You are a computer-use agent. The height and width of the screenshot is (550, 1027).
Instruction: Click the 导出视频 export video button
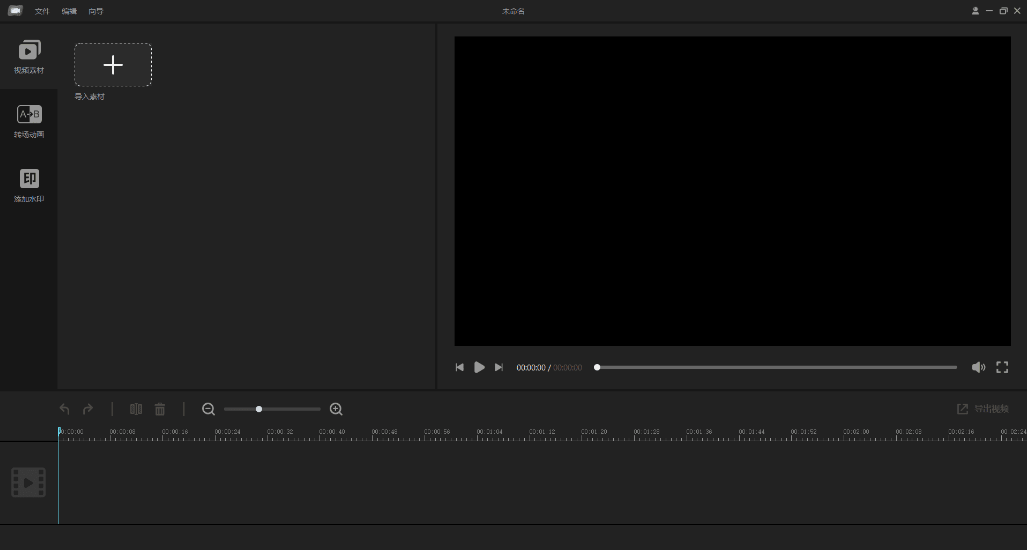(983, 409)
